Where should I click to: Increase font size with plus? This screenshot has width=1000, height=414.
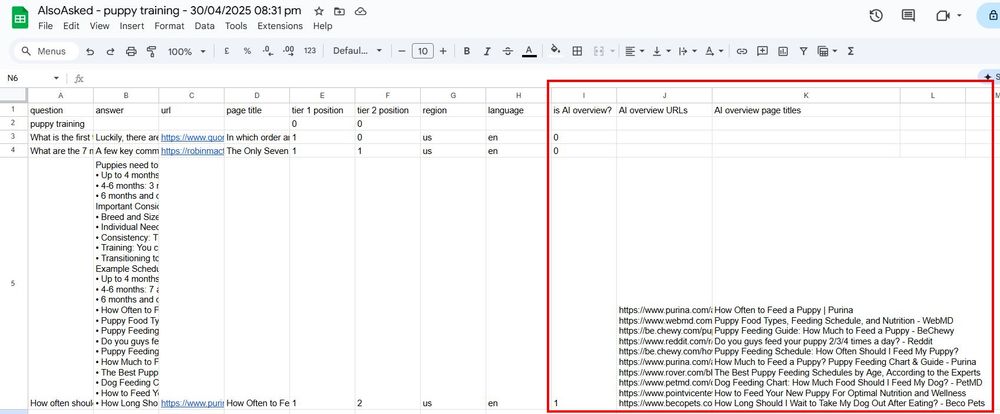pyautogui.click(x=443, y=51)
